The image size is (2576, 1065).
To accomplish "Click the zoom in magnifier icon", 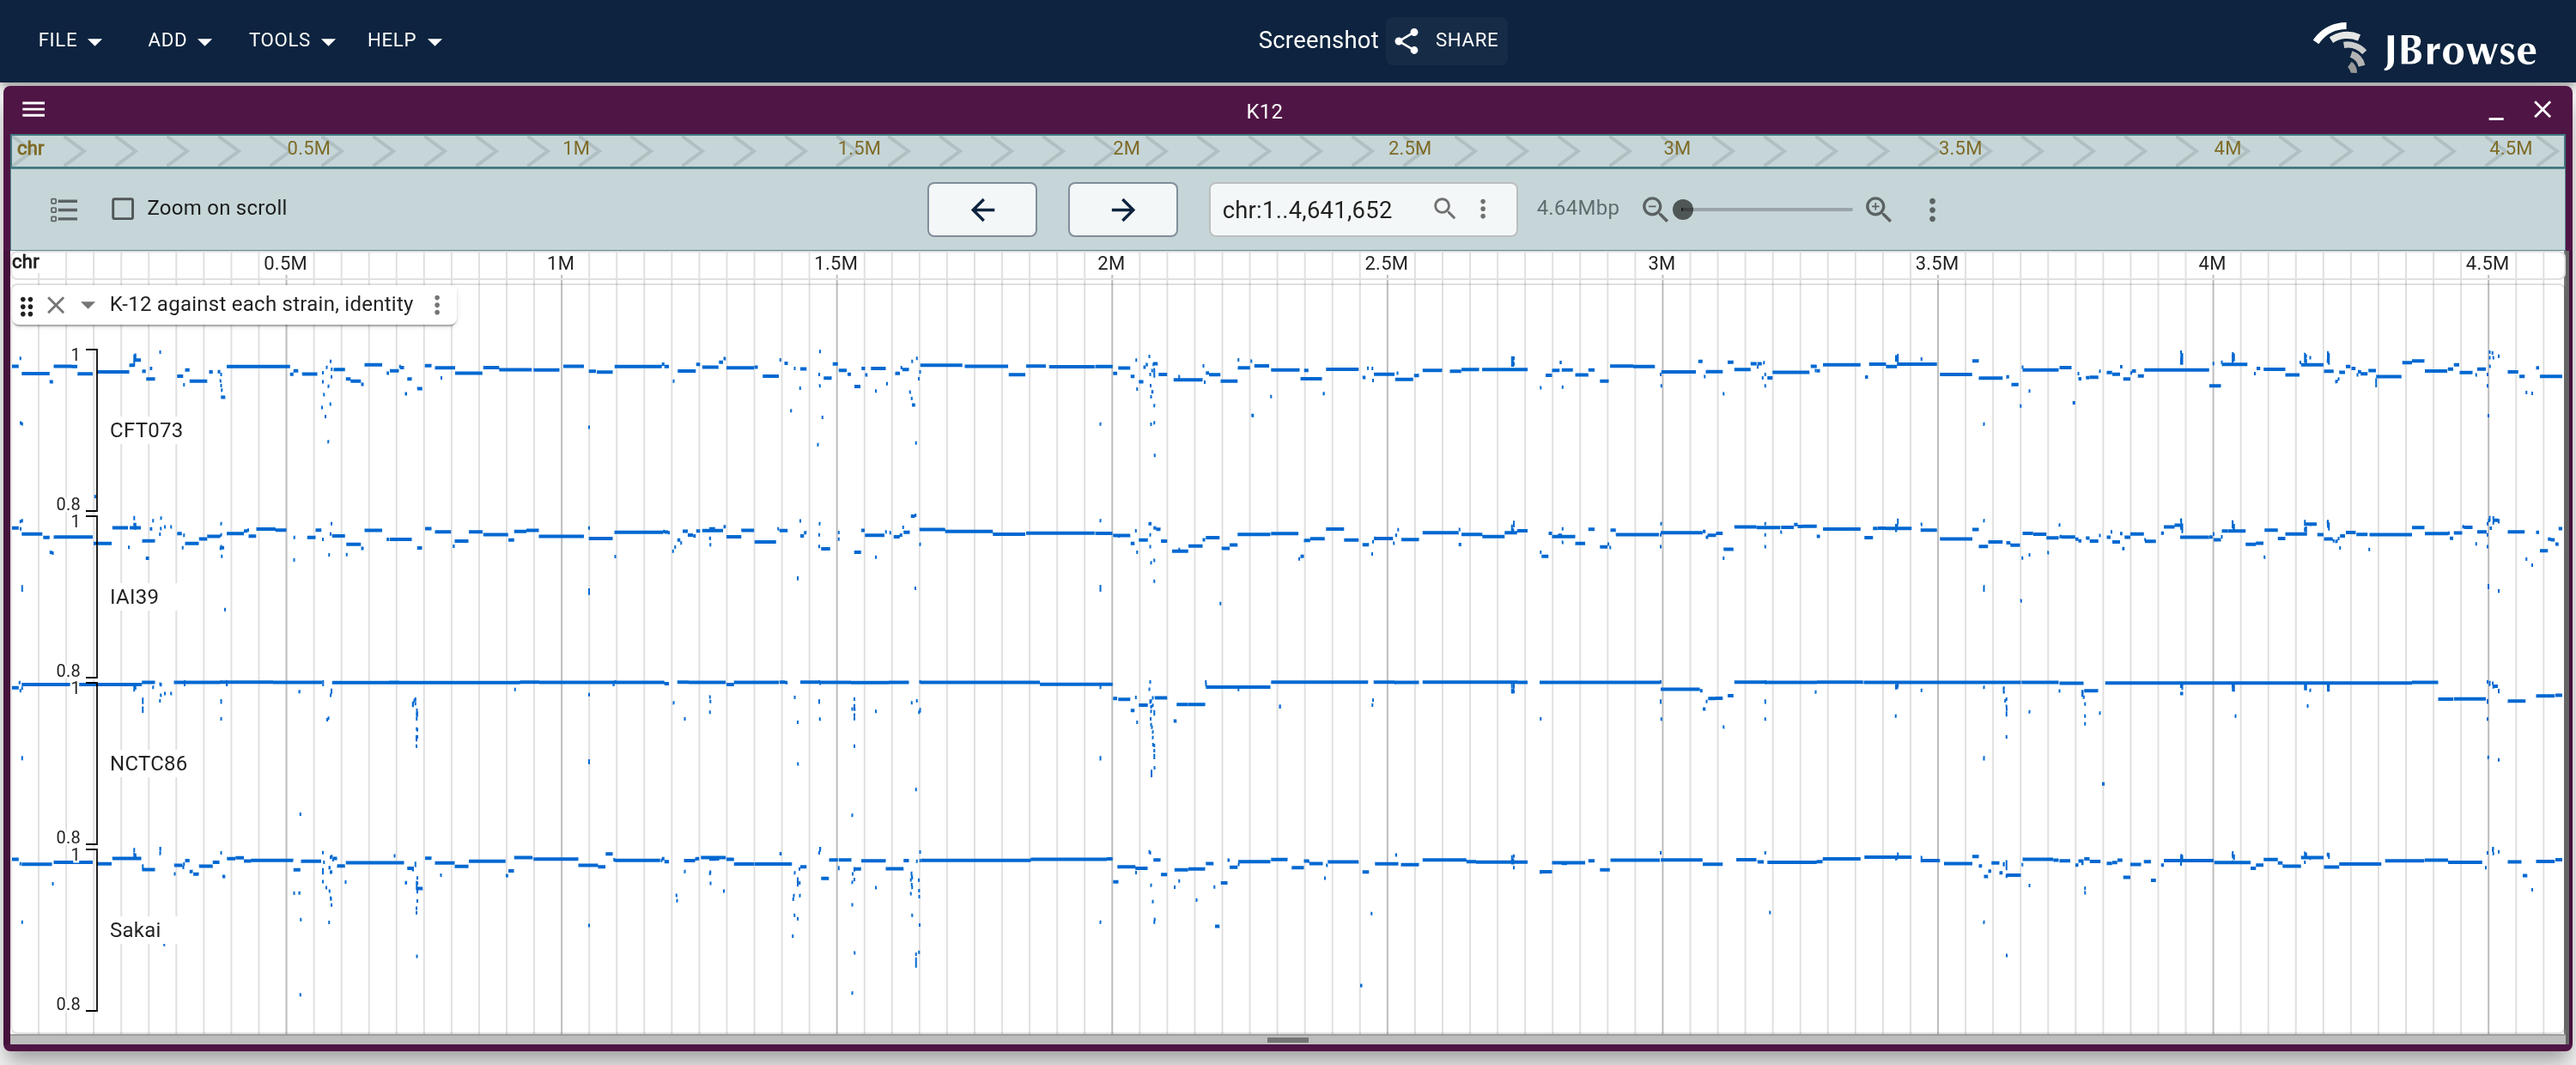I will [1878, 209].
